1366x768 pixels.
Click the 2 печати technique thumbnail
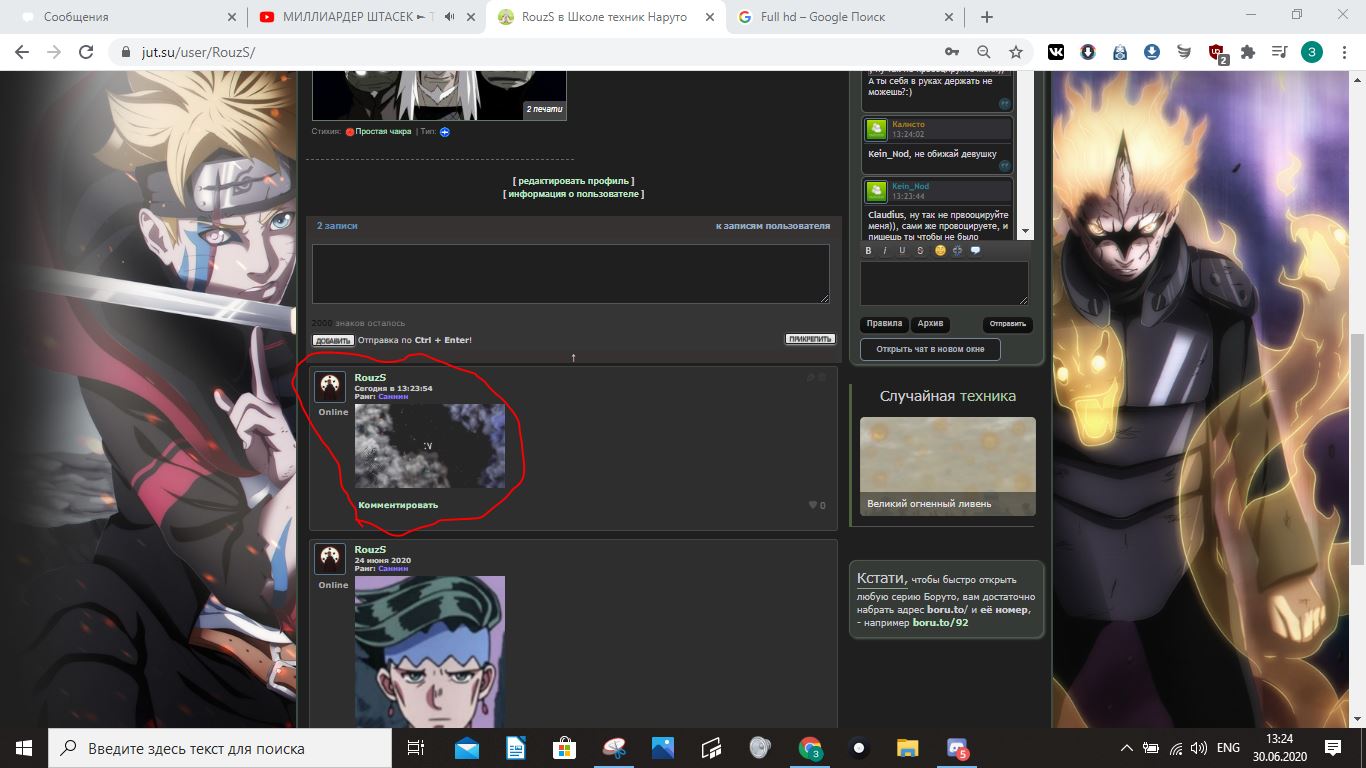coord(439,95)
